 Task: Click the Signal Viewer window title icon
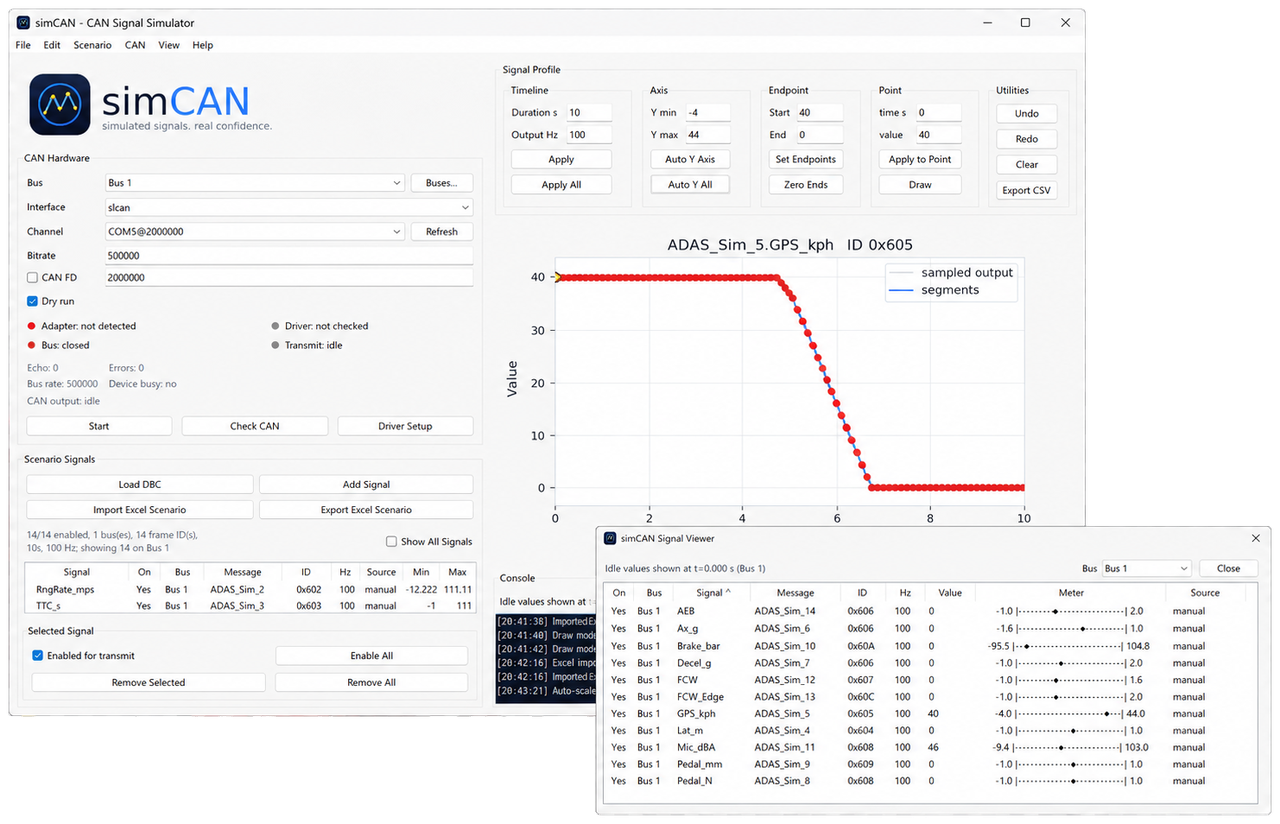click(611, 538)
